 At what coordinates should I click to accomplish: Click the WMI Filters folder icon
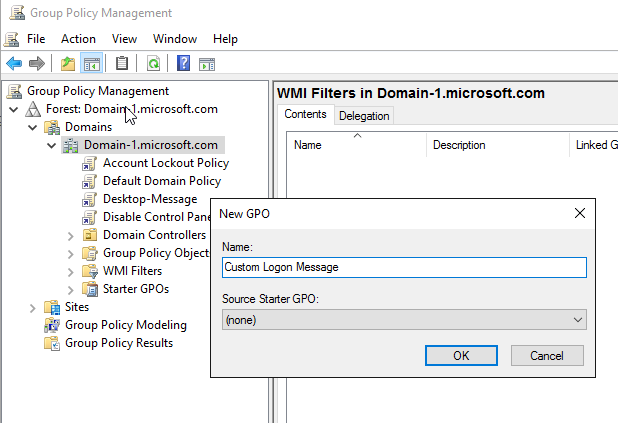90,271
